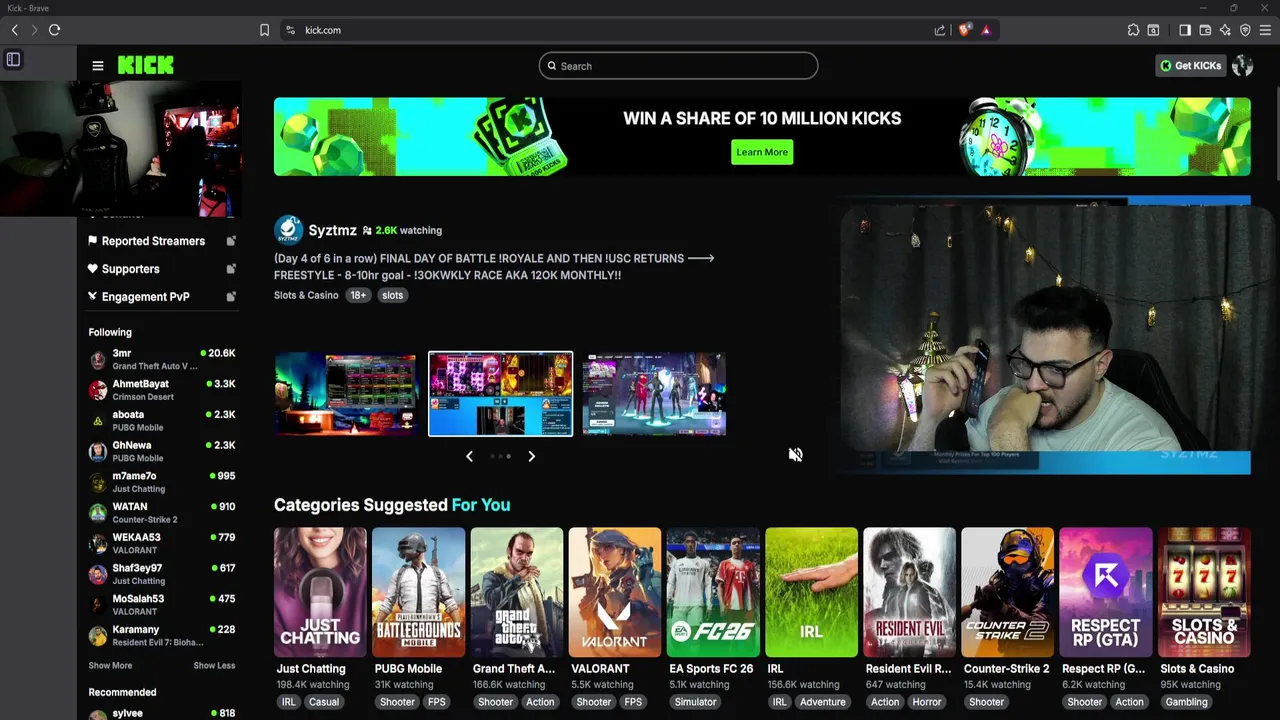Click the Learn More banner button
Image resolution: width=1280 pixels, height=720 pixels.
click(762, 152)
